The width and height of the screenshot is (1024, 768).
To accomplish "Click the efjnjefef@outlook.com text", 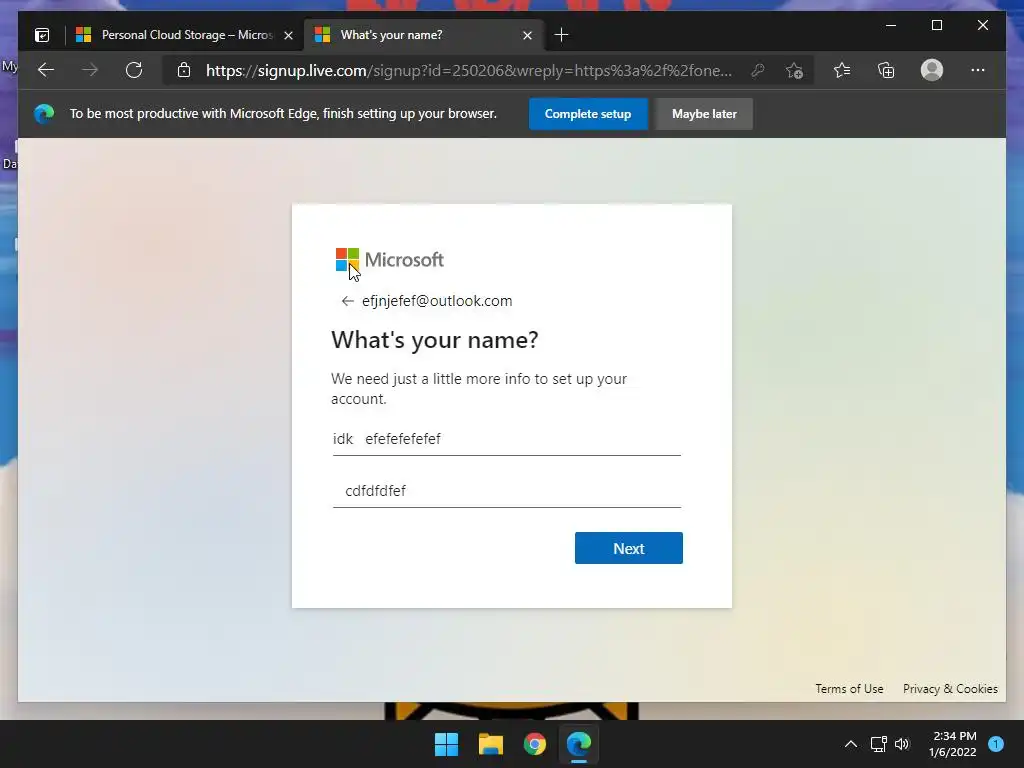I will [437, 301].
